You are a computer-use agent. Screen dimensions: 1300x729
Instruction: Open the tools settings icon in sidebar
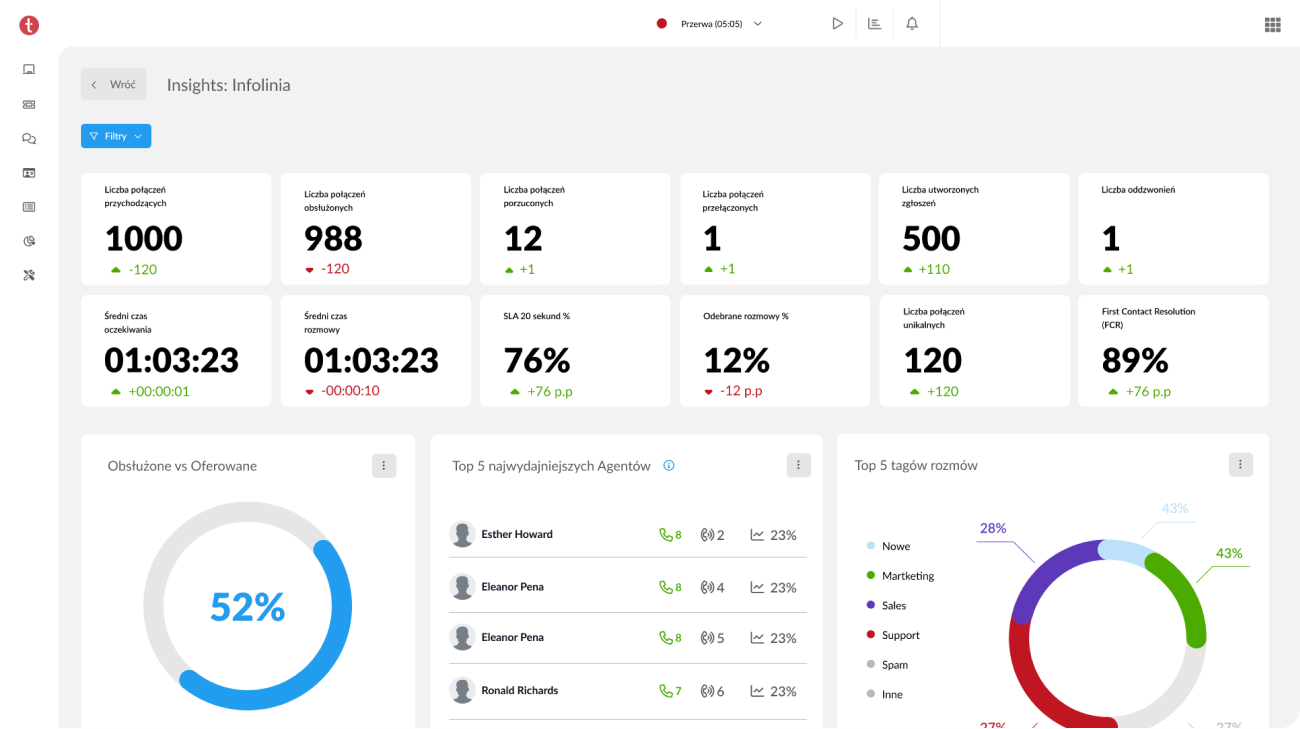point(29,275)
